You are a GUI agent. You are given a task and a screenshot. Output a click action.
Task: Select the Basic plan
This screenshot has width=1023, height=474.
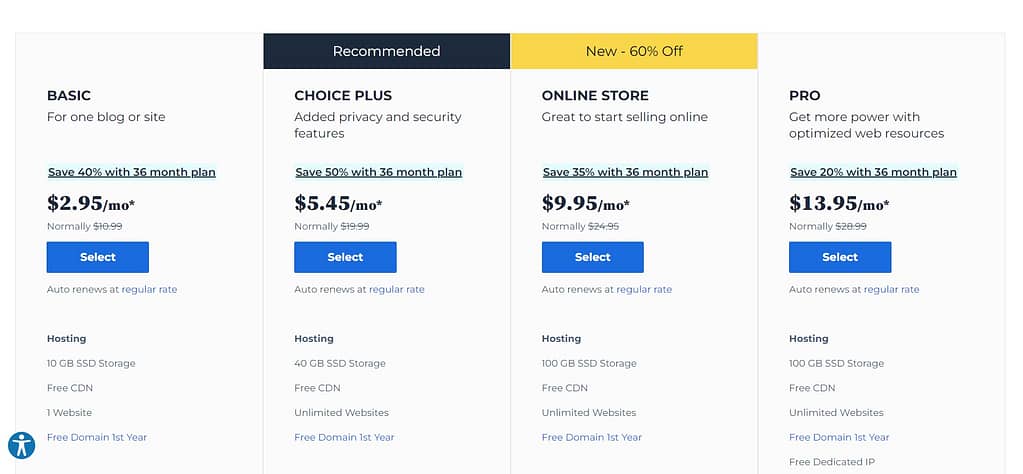98,257
